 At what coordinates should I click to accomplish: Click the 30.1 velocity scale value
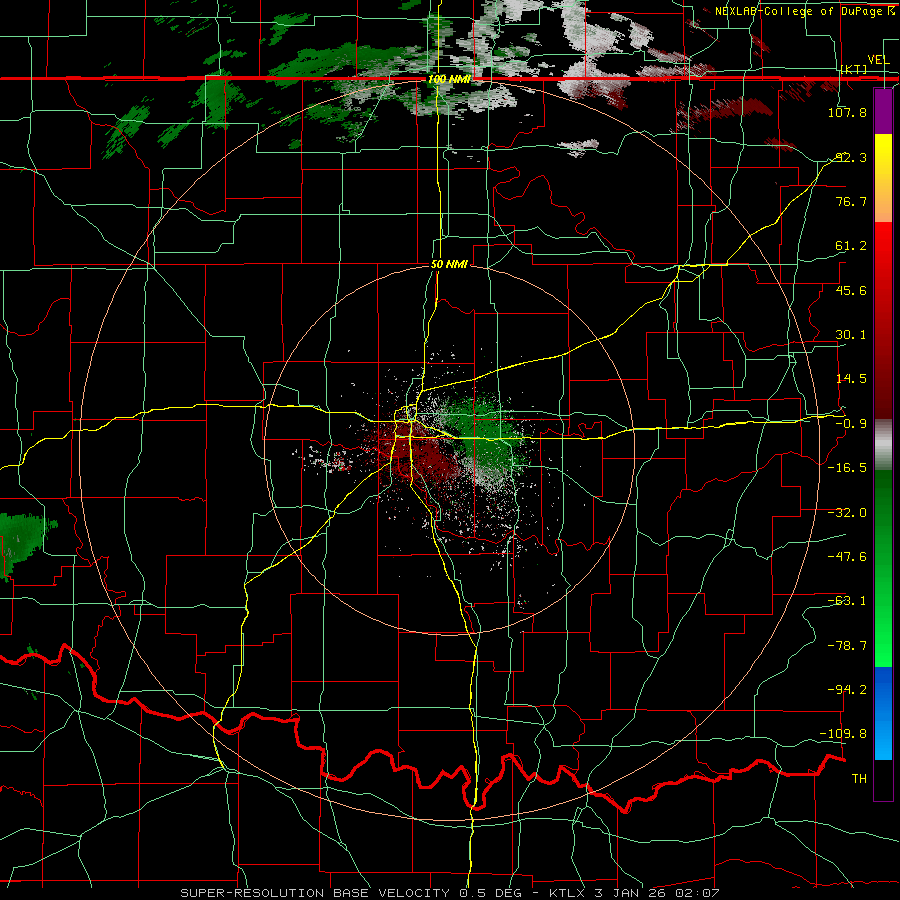click(x=851, y=335)
